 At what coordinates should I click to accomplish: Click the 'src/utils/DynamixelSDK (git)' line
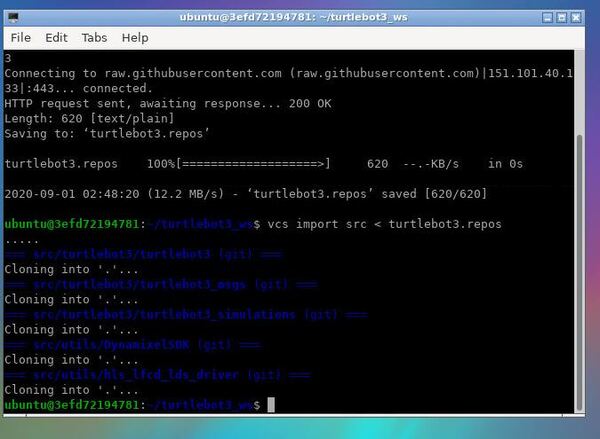coord(133,345)
